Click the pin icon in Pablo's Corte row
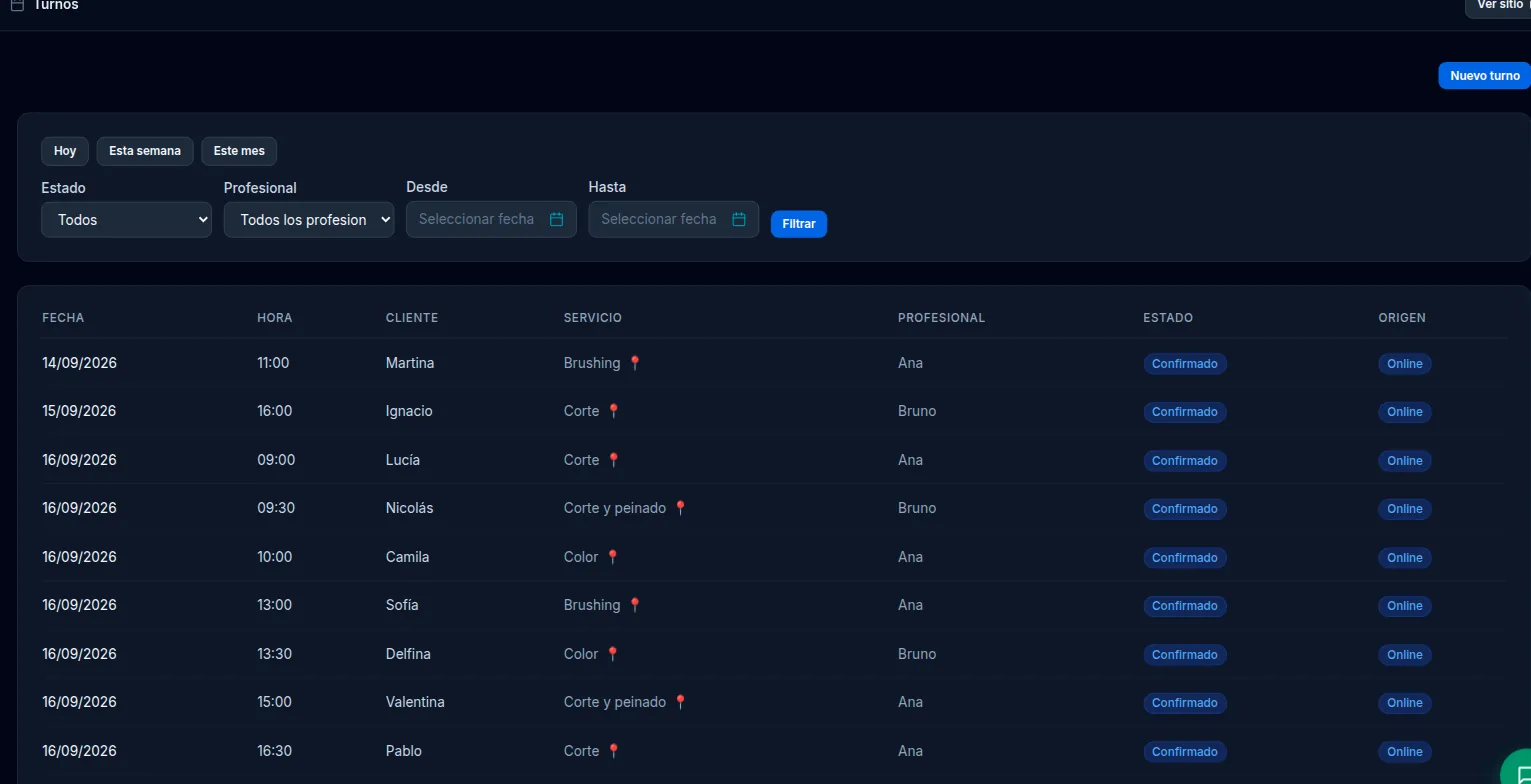1531x784 pixels. (614, 751)
